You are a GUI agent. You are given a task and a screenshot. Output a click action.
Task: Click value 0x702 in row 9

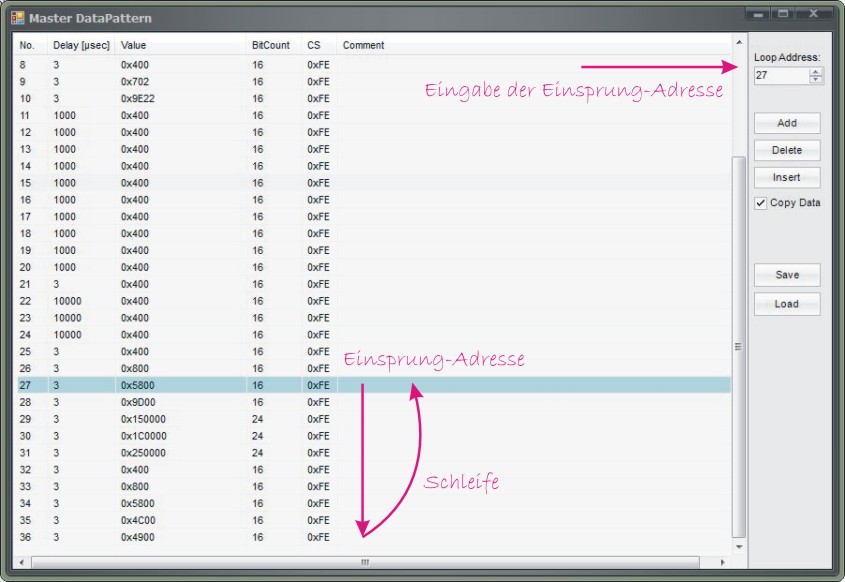pos(135,82)
